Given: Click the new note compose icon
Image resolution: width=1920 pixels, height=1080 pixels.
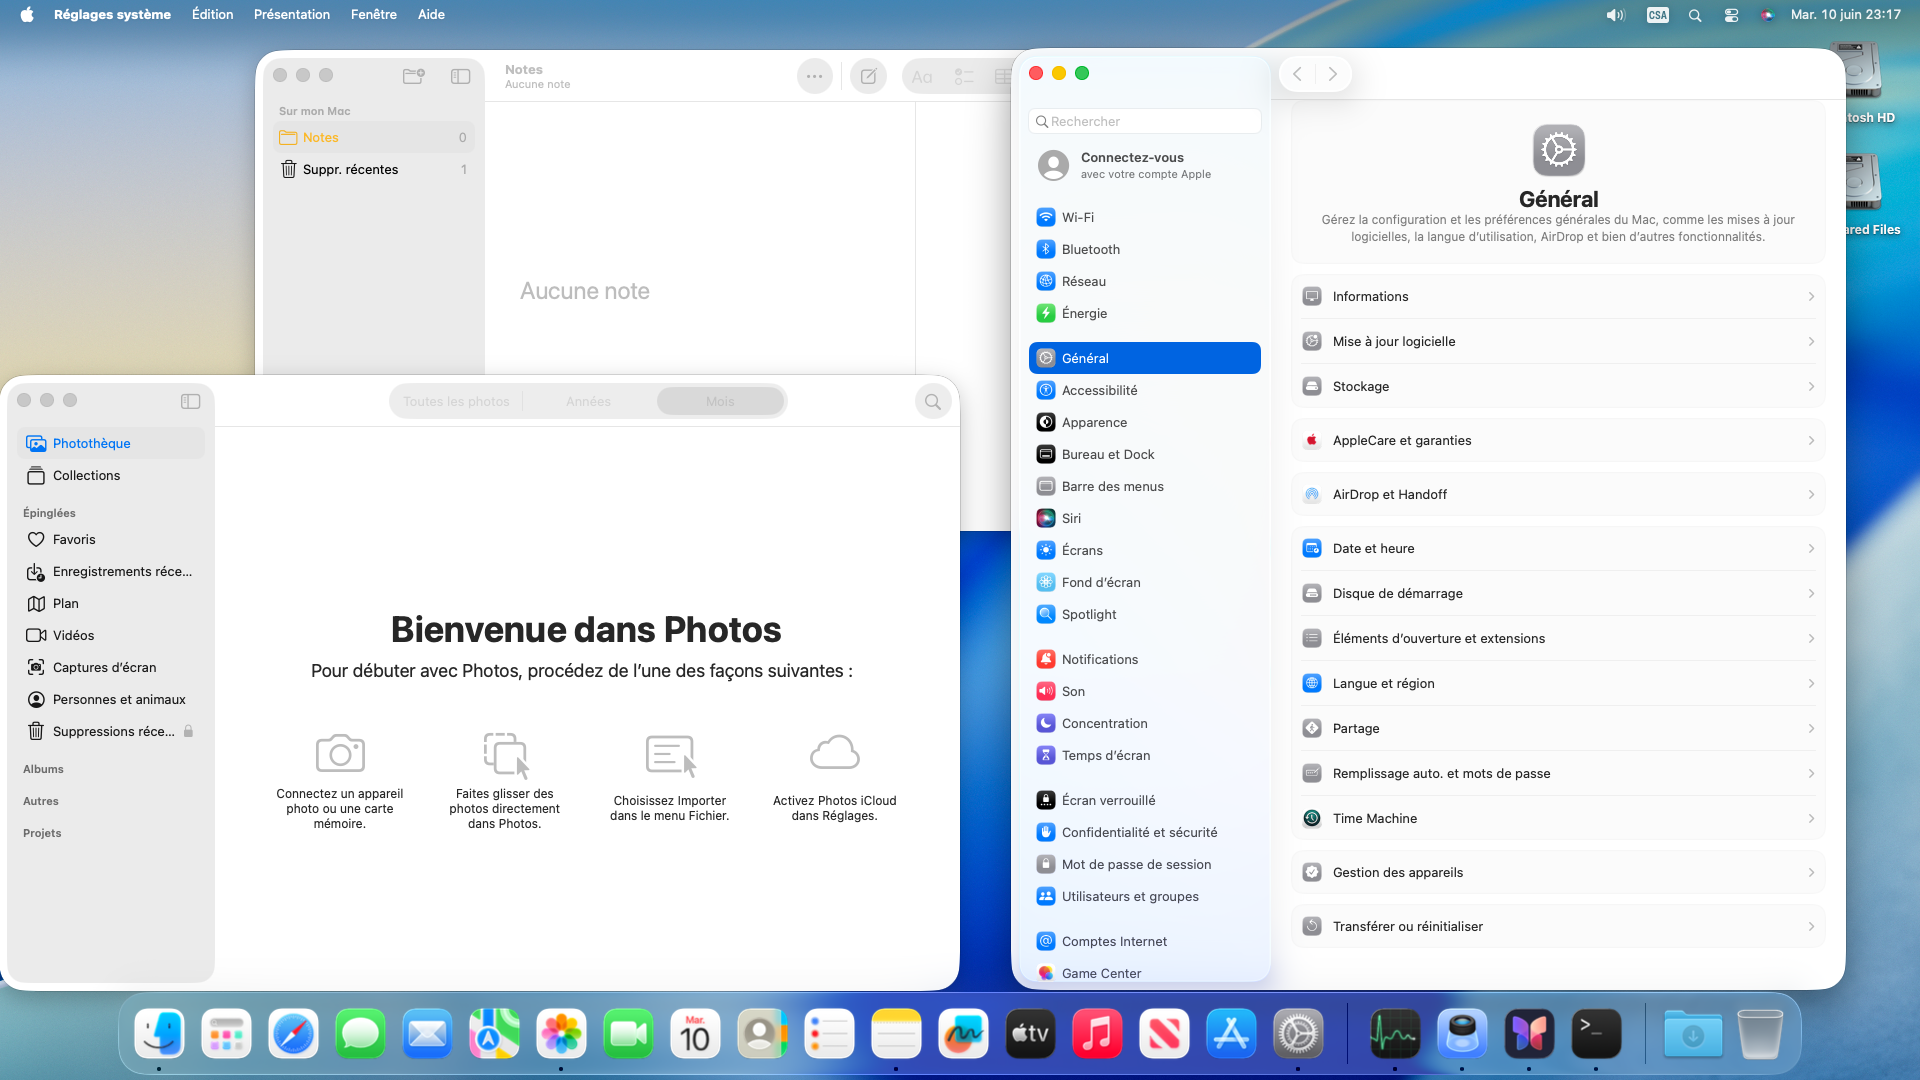Looking at the screenshot, I should click(868, 76).
